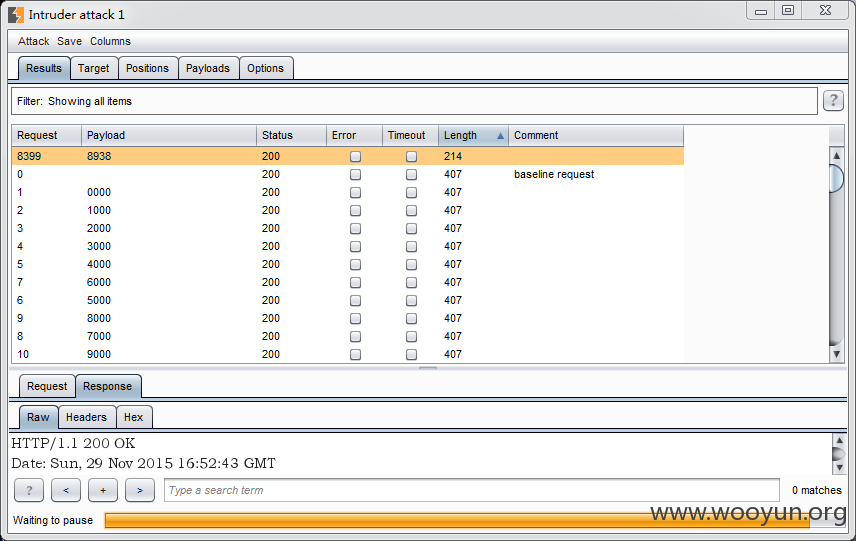This screenshot has width=856, height=541.
Task: Sort by the Comment column header
Action: [596, 135]
